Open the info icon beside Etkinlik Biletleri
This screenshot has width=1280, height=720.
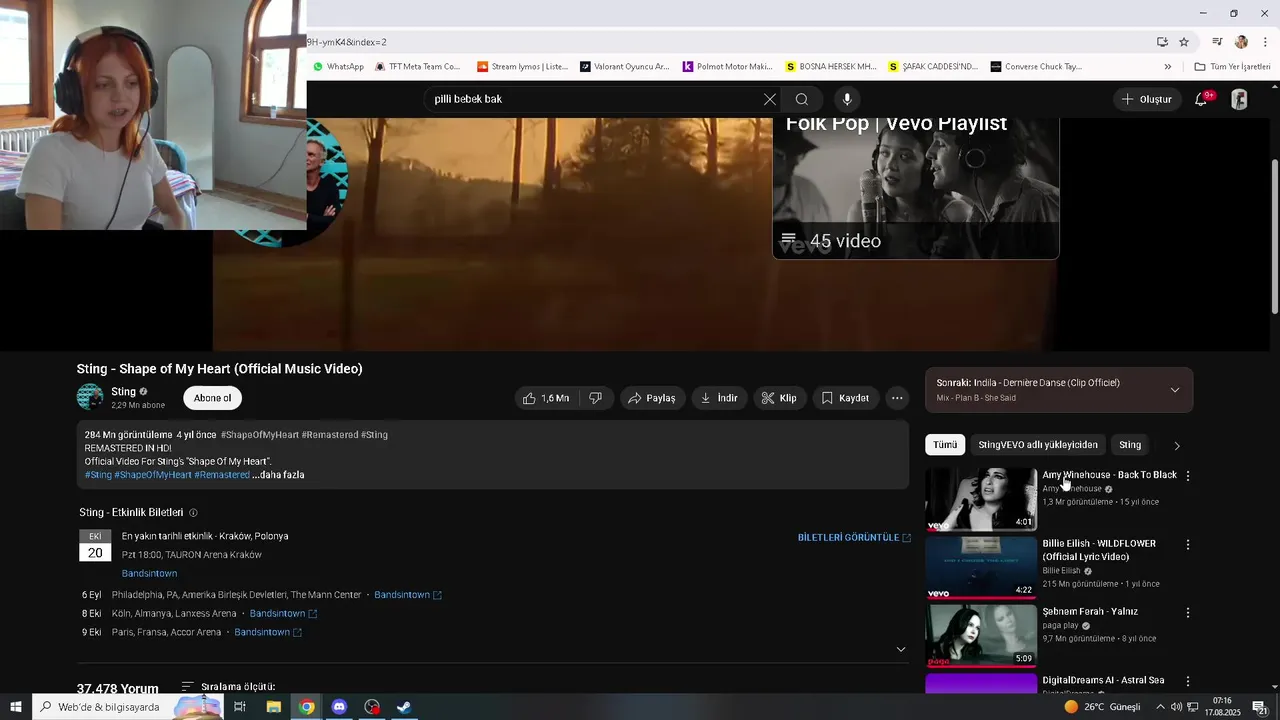pyautogui.click(x=193, y=513)
